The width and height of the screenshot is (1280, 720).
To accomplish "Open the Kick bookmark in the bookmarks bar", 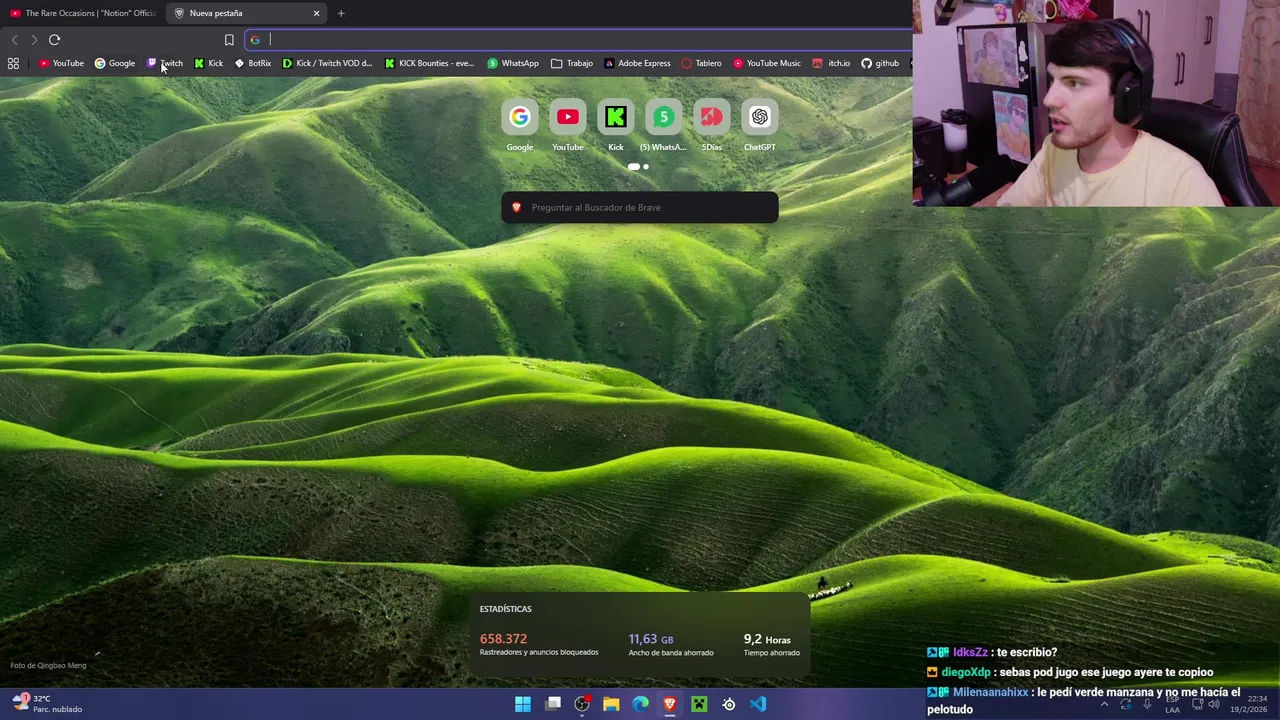I will click(208, 63).
